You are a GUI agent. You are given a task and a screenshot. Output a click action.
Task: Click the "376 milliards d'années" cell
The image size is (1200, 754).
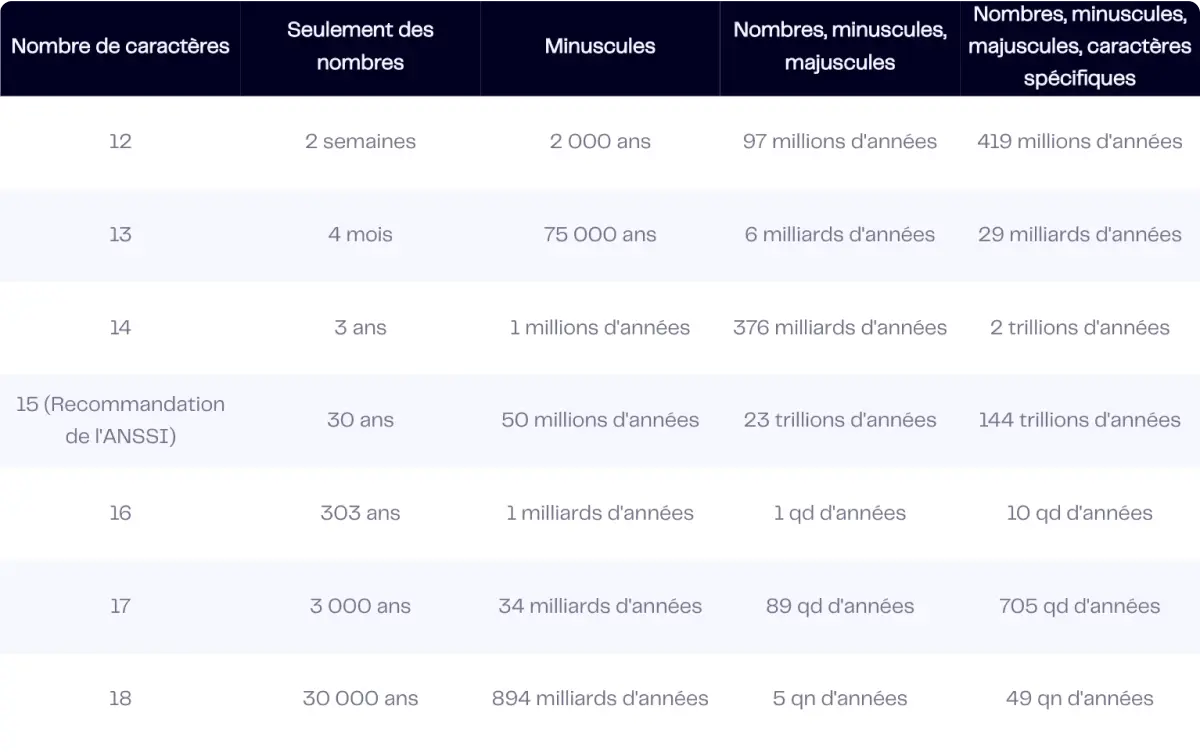coord(840,327)
